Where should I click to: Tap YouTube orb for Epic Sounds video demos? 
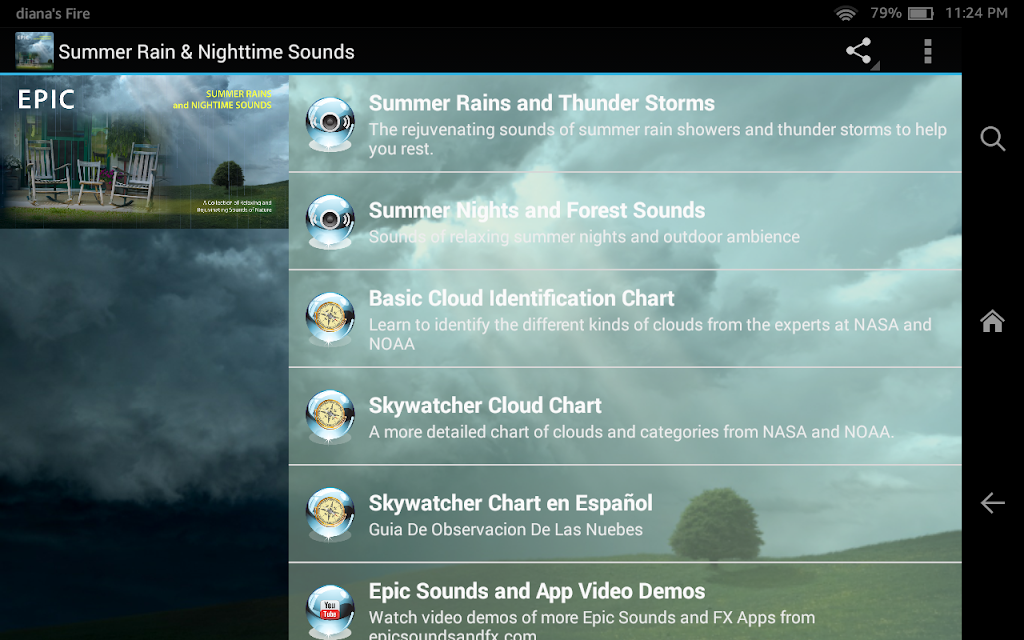pyautogui.click(x=330, y=611)
